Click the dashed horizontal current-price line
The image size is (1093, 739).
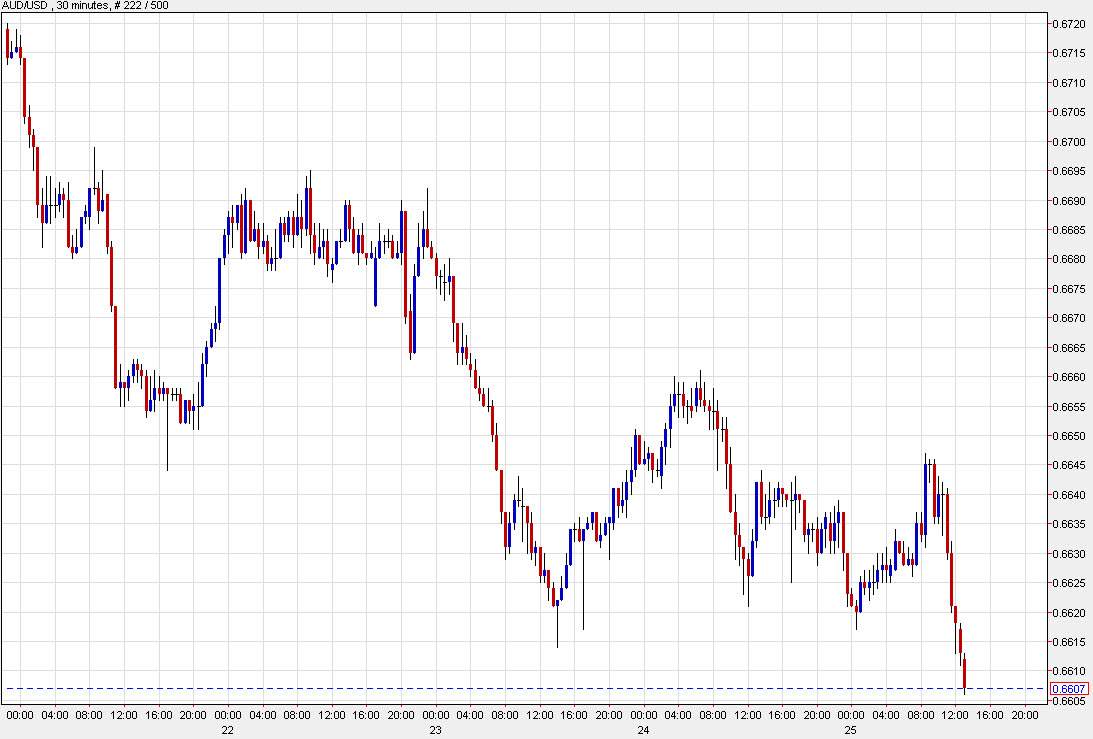500,688
